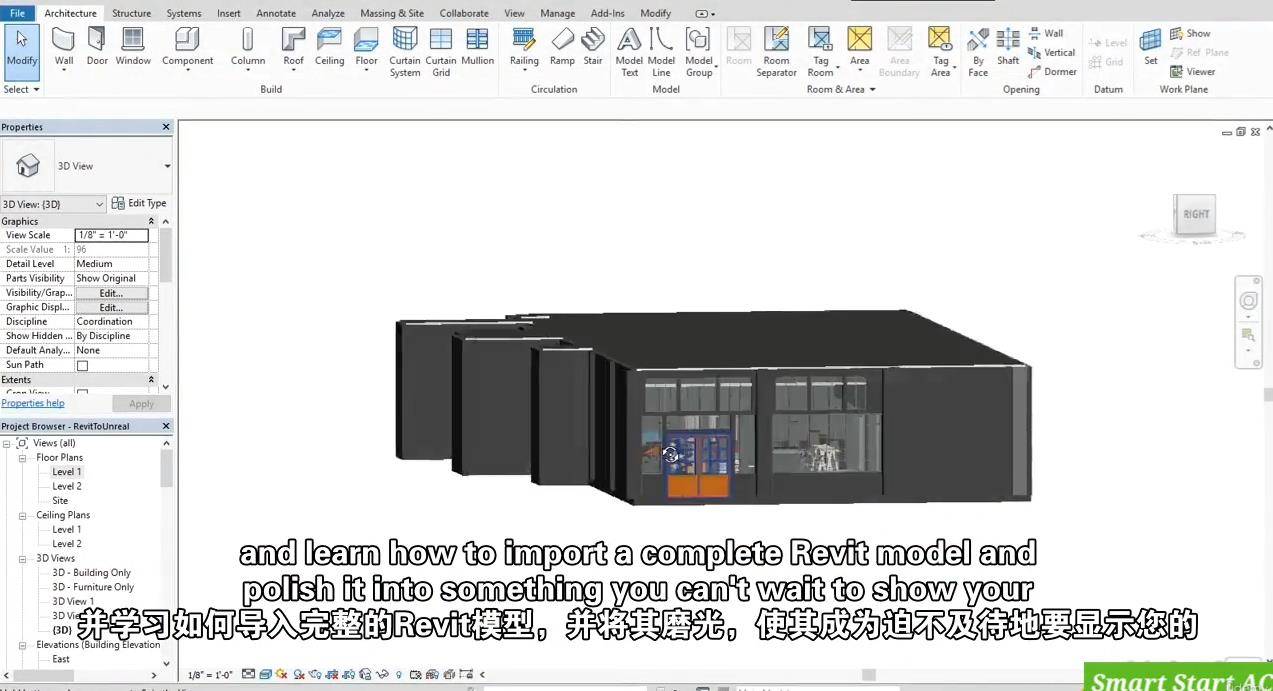Click Edit for Visibility/Graphics overrides
1273x691 pixels.
(111, 293)
